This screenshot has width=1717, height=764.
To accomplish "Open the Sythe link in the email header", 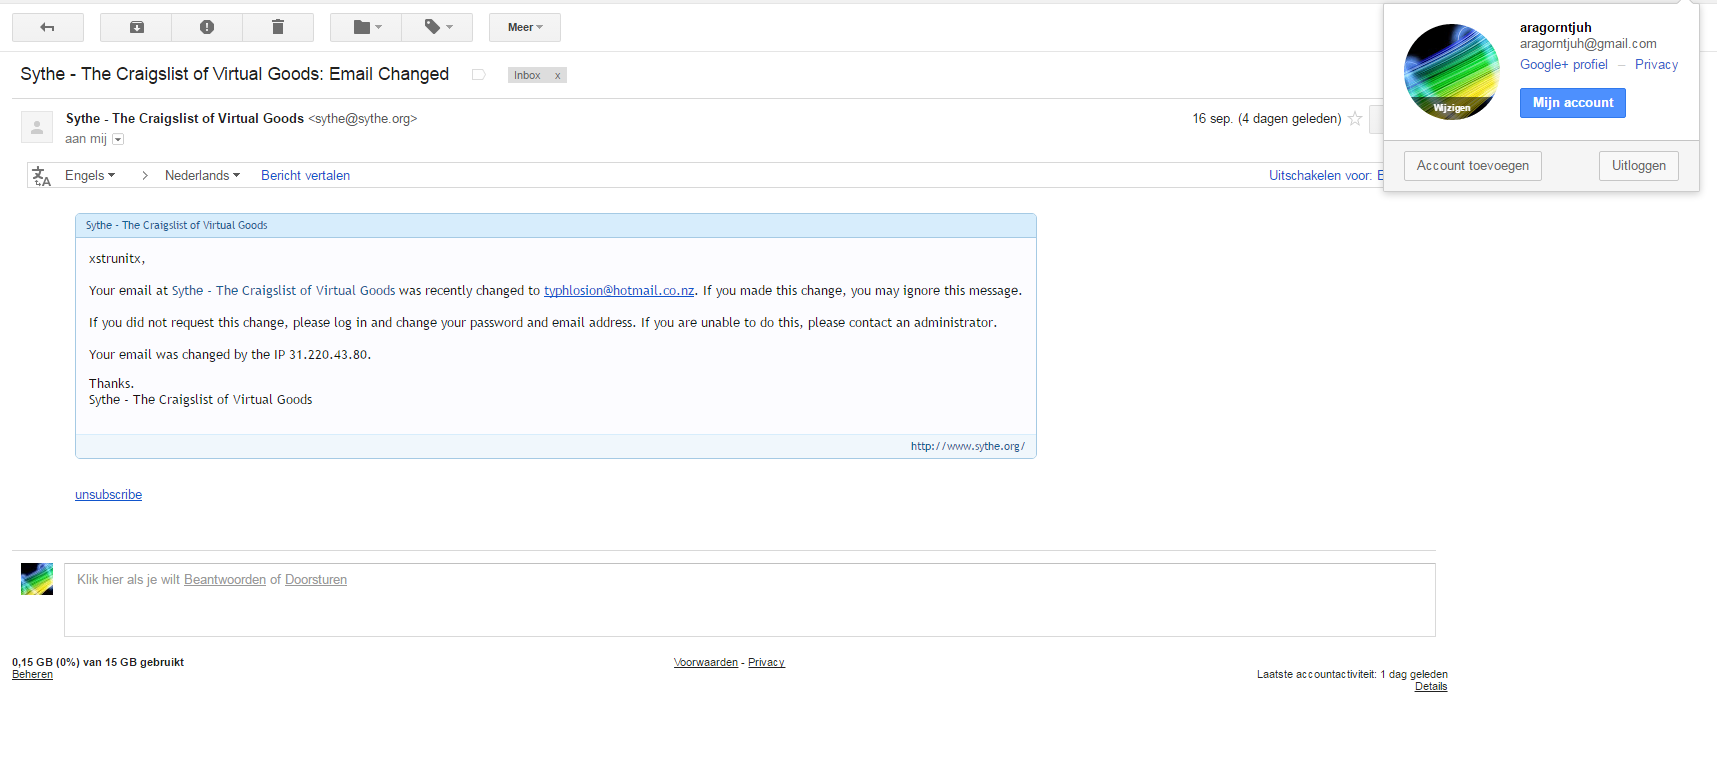I will [176, 225].
